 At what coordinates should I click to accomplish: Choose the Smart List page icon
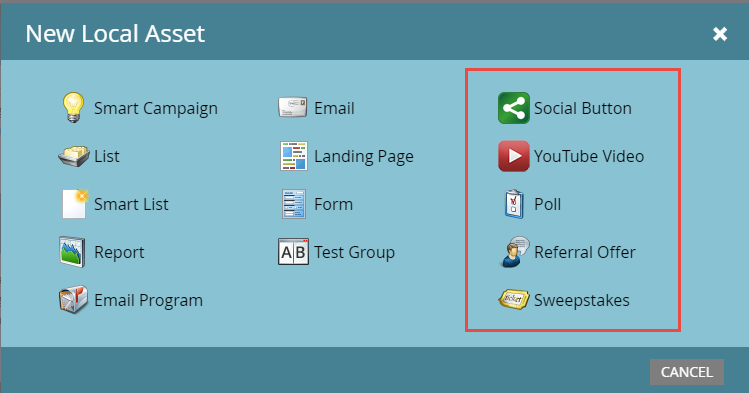click(x=75, y=204)
